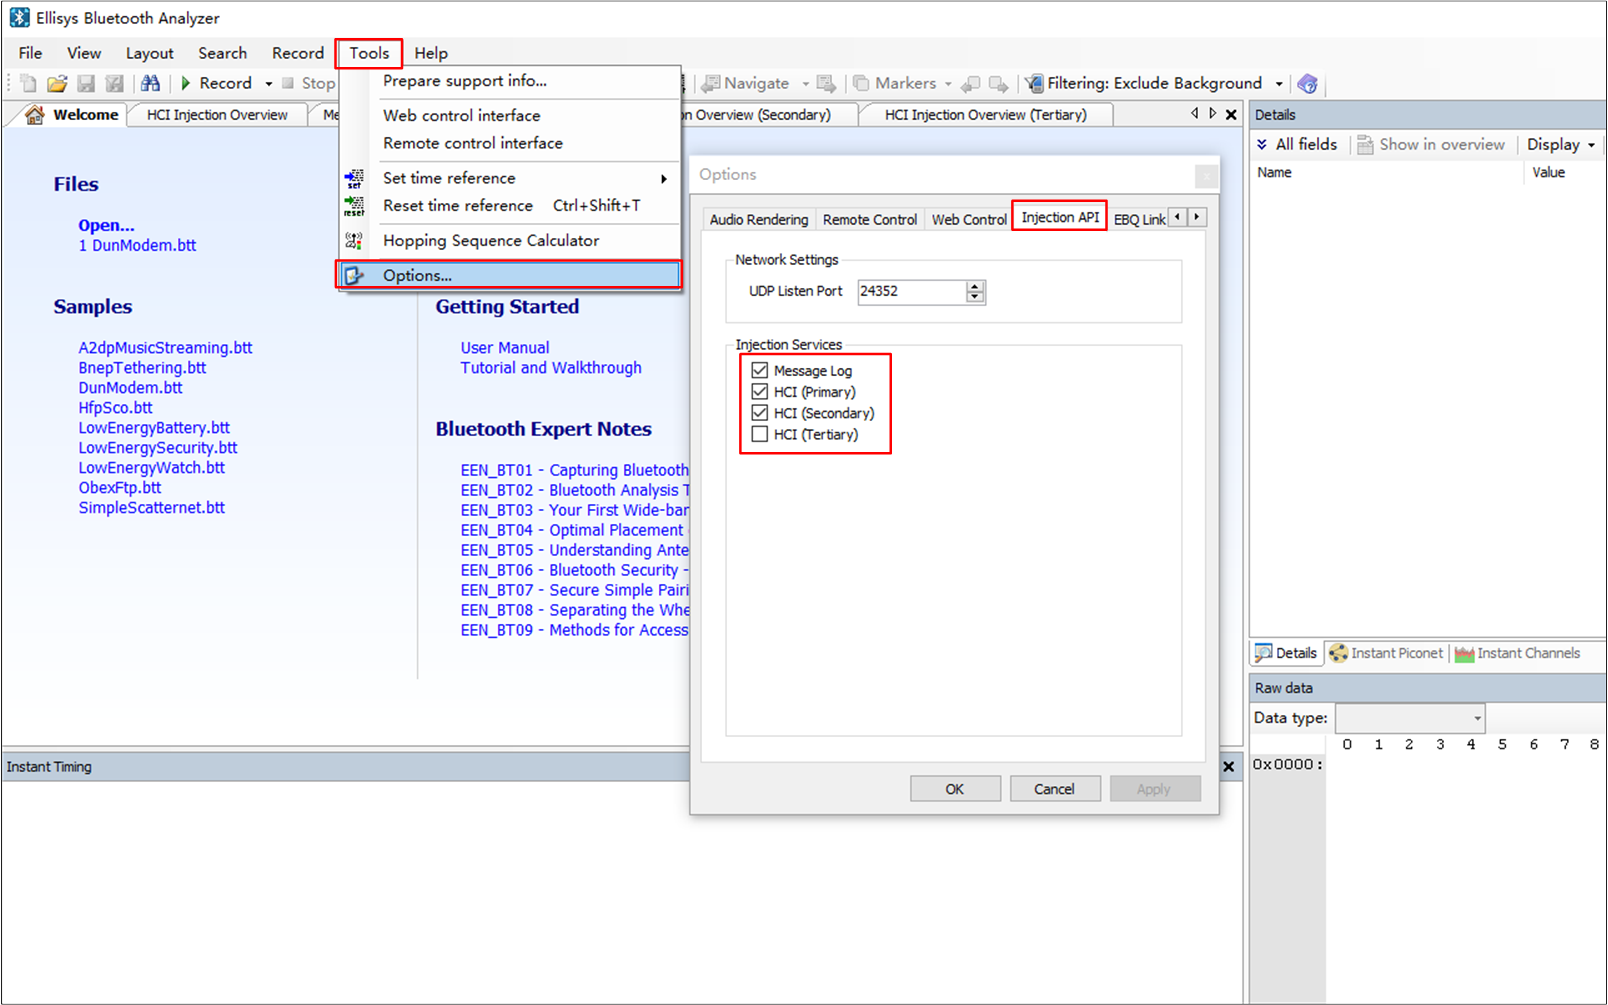Click the Markers toolbar icon
Viewport: 1608px width, 1005px height.
pyautogui.click(x=860, y=83)
